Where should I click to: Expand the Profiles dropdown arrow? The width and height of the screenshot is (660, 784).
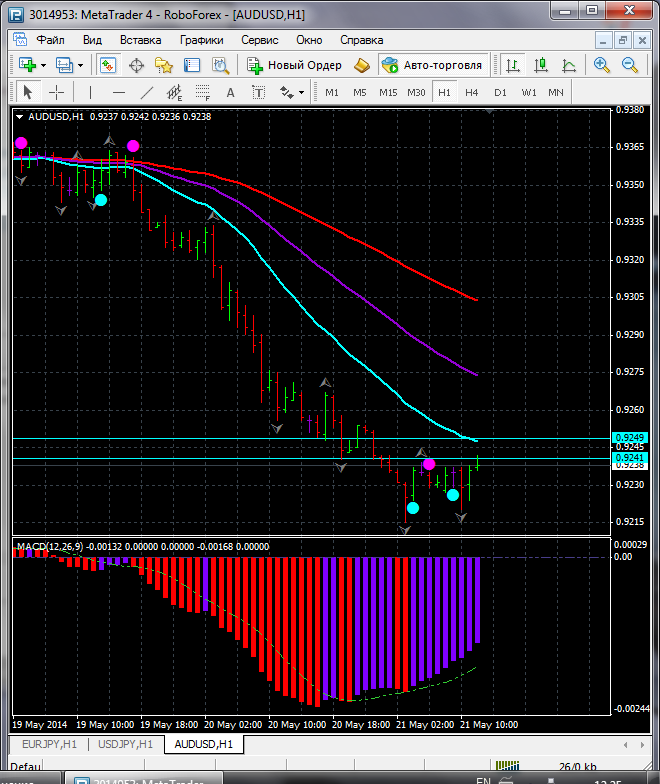[80, 66]
